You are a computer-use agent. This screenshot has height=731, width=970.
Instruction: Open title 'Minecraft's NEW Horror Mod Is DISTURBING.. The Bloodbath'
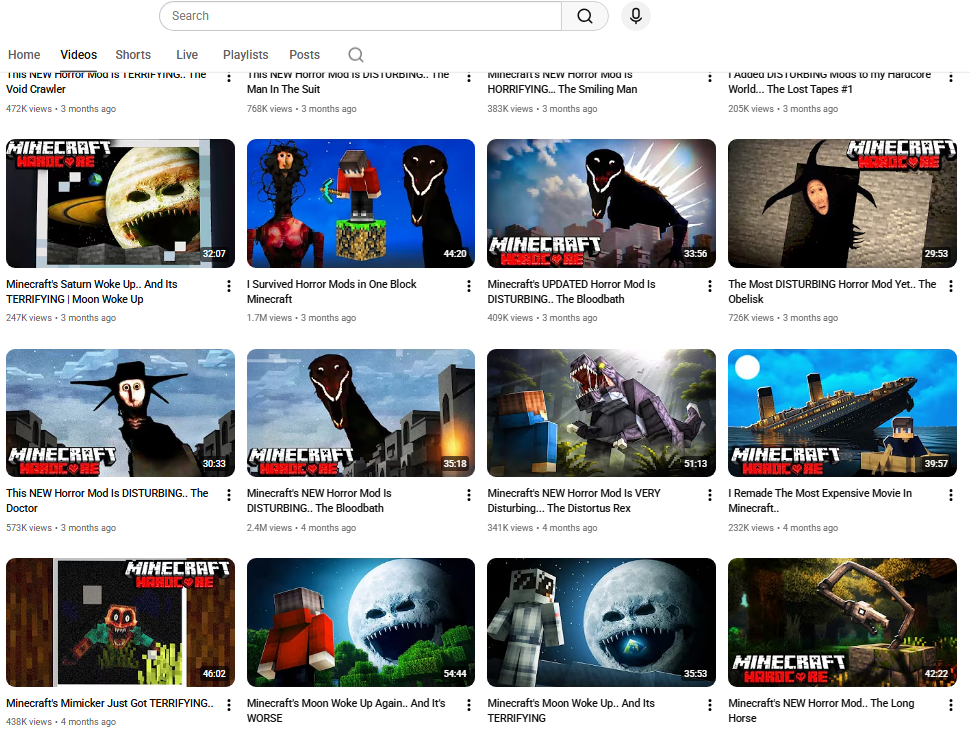[x=319, y=501]
